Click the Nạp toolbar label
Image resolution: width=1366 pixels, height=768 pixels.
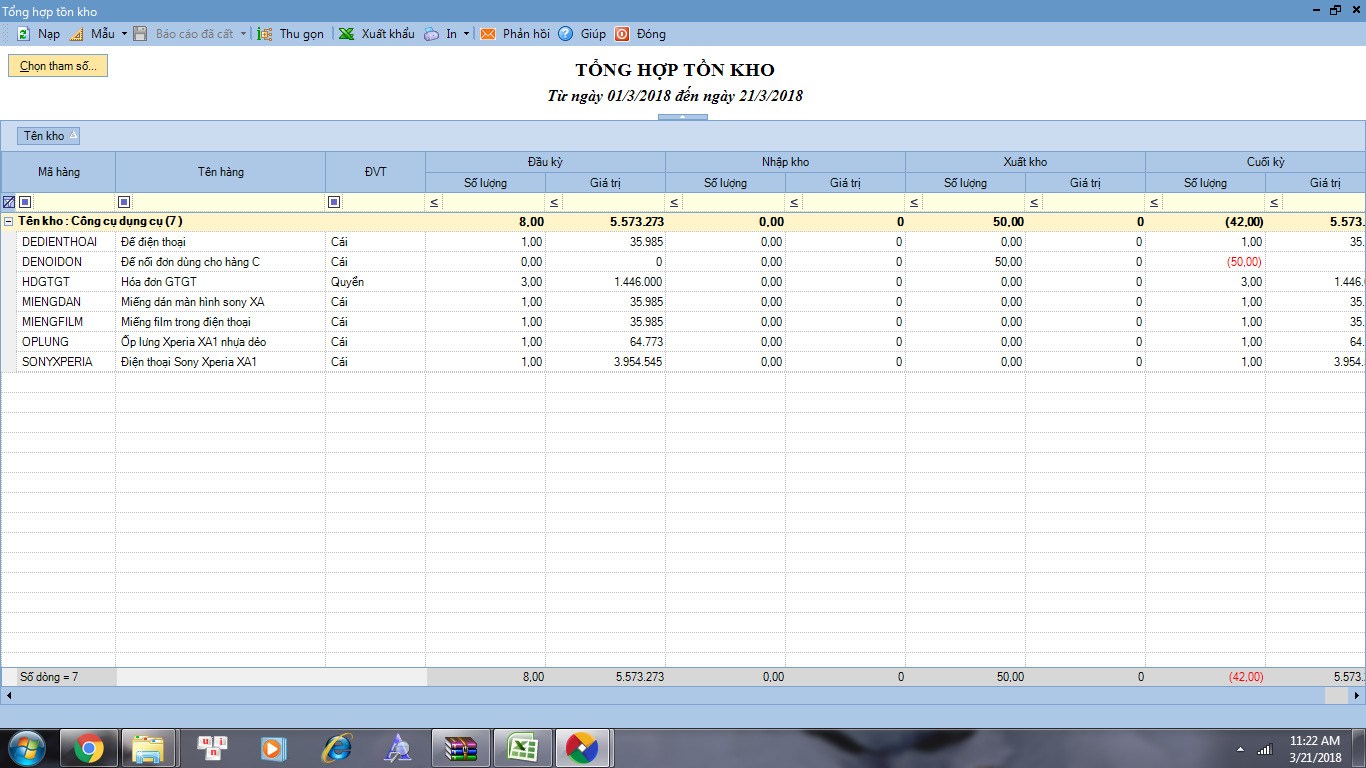[x=49, y=34]
